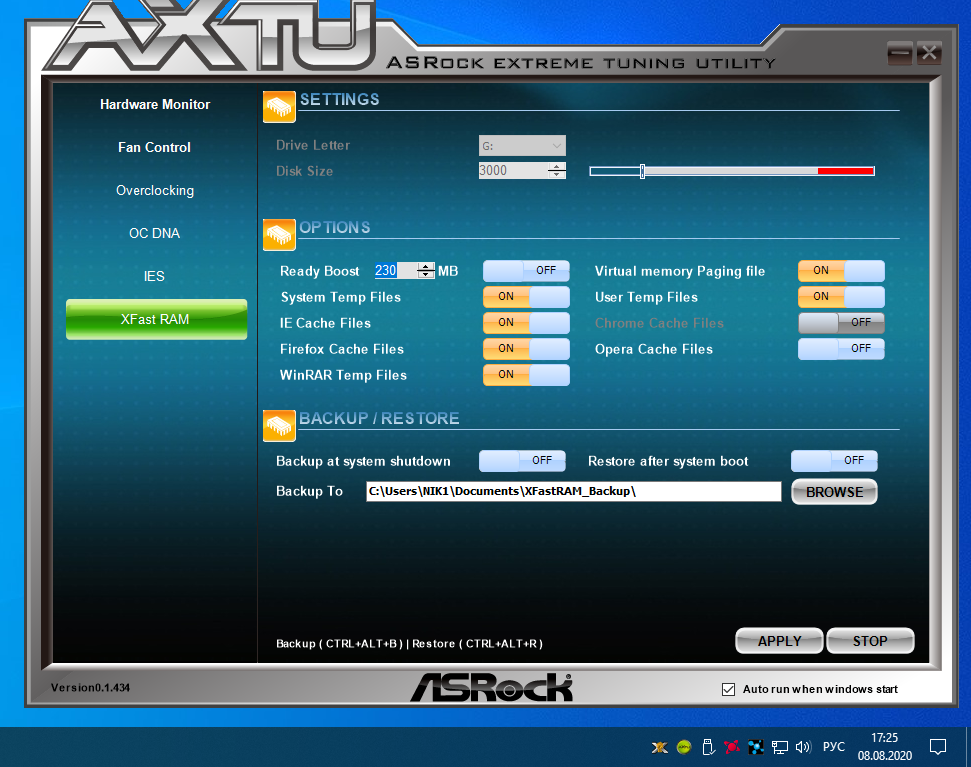Open the Hardware Monitor section
971x767 pixels.
pos(155,104)
